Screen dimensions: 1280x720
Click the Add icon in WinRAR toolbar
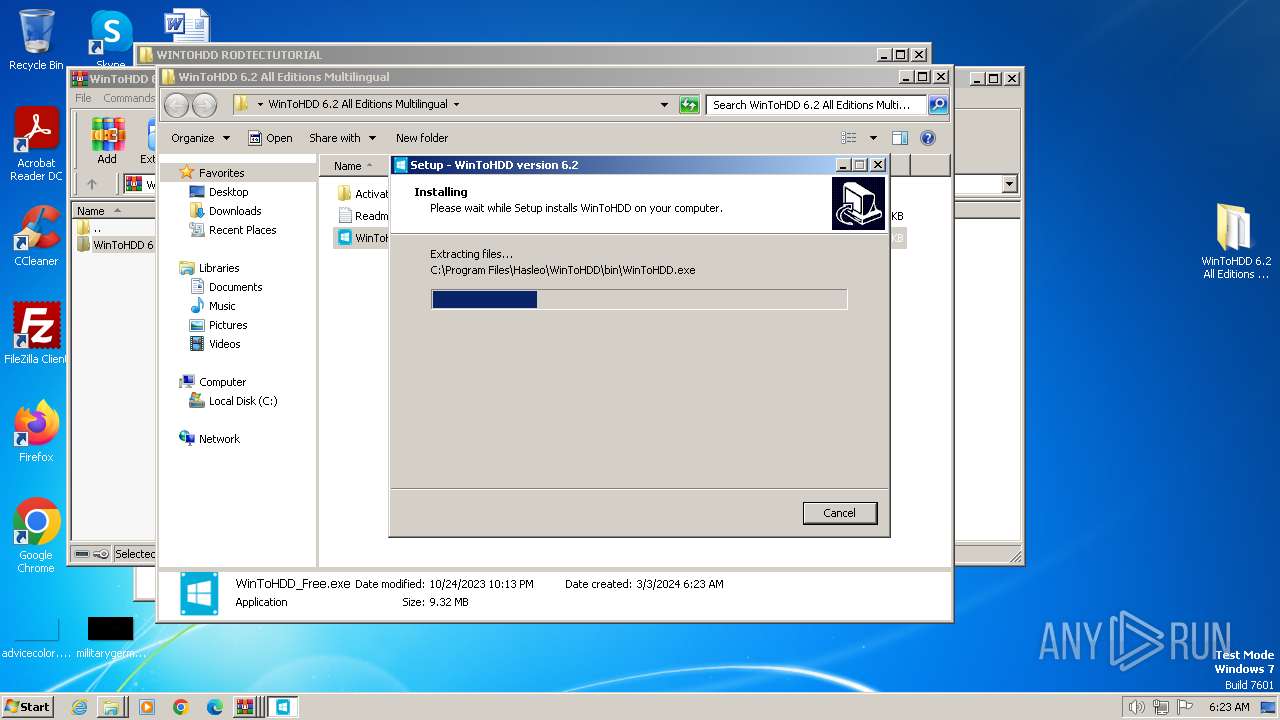[x=107, y=141]
